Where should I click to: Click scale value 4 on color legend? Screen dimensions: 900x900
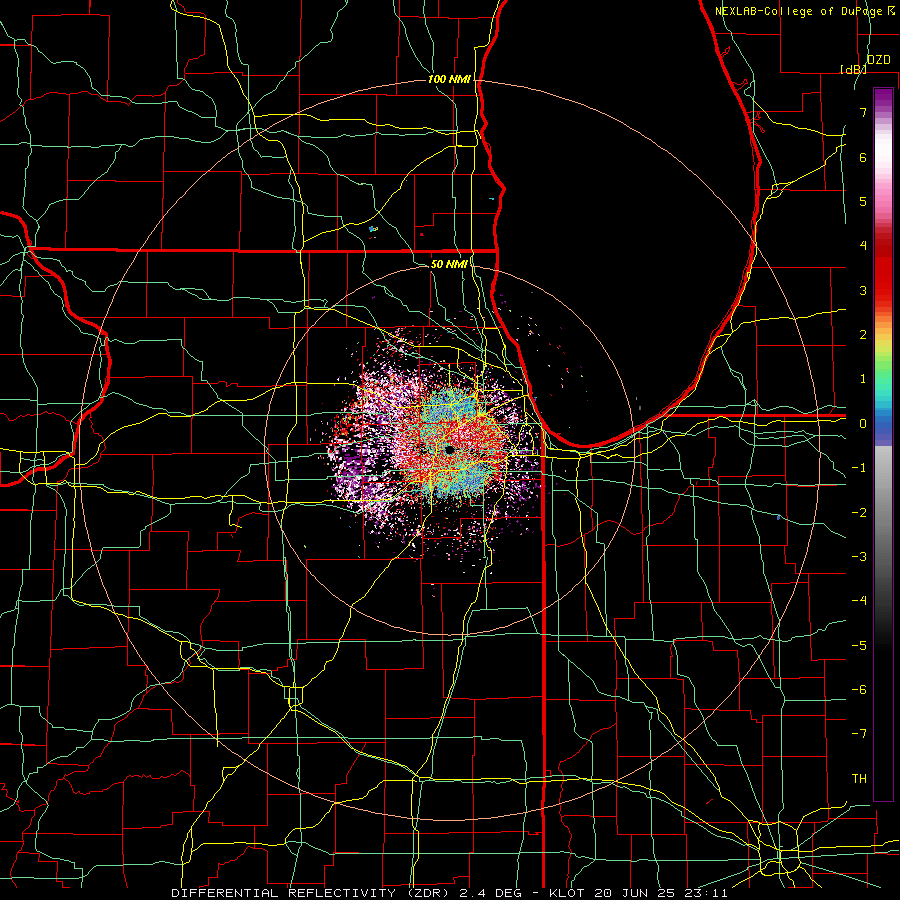coord(863,246)
